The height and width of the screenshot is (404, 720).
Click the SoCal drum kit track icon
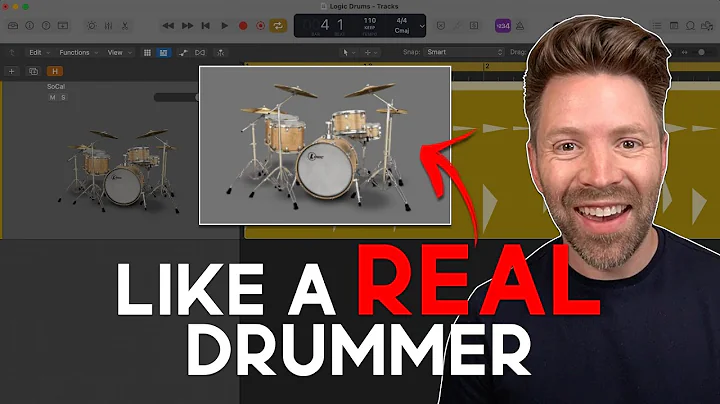pos(120,171)
